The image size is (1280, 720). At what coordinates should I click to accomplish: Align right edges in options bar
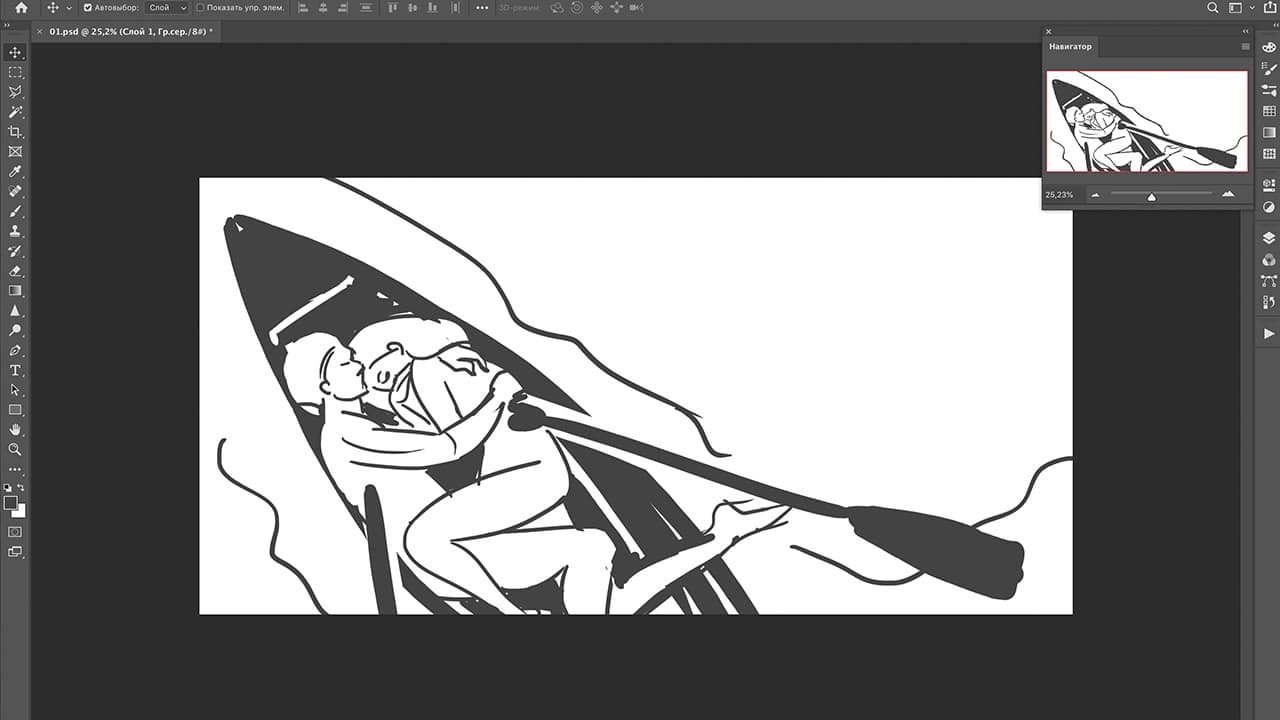coord(345,7)
